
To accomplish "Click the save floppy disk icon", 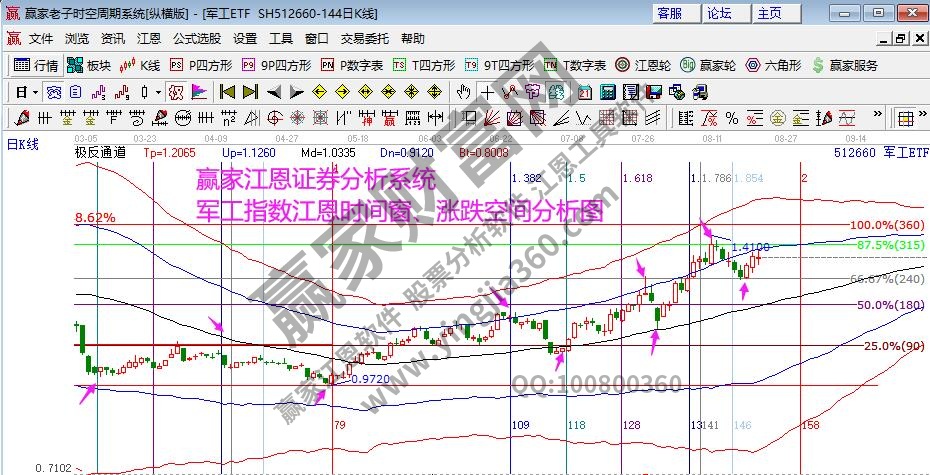I will click(654, 91).
